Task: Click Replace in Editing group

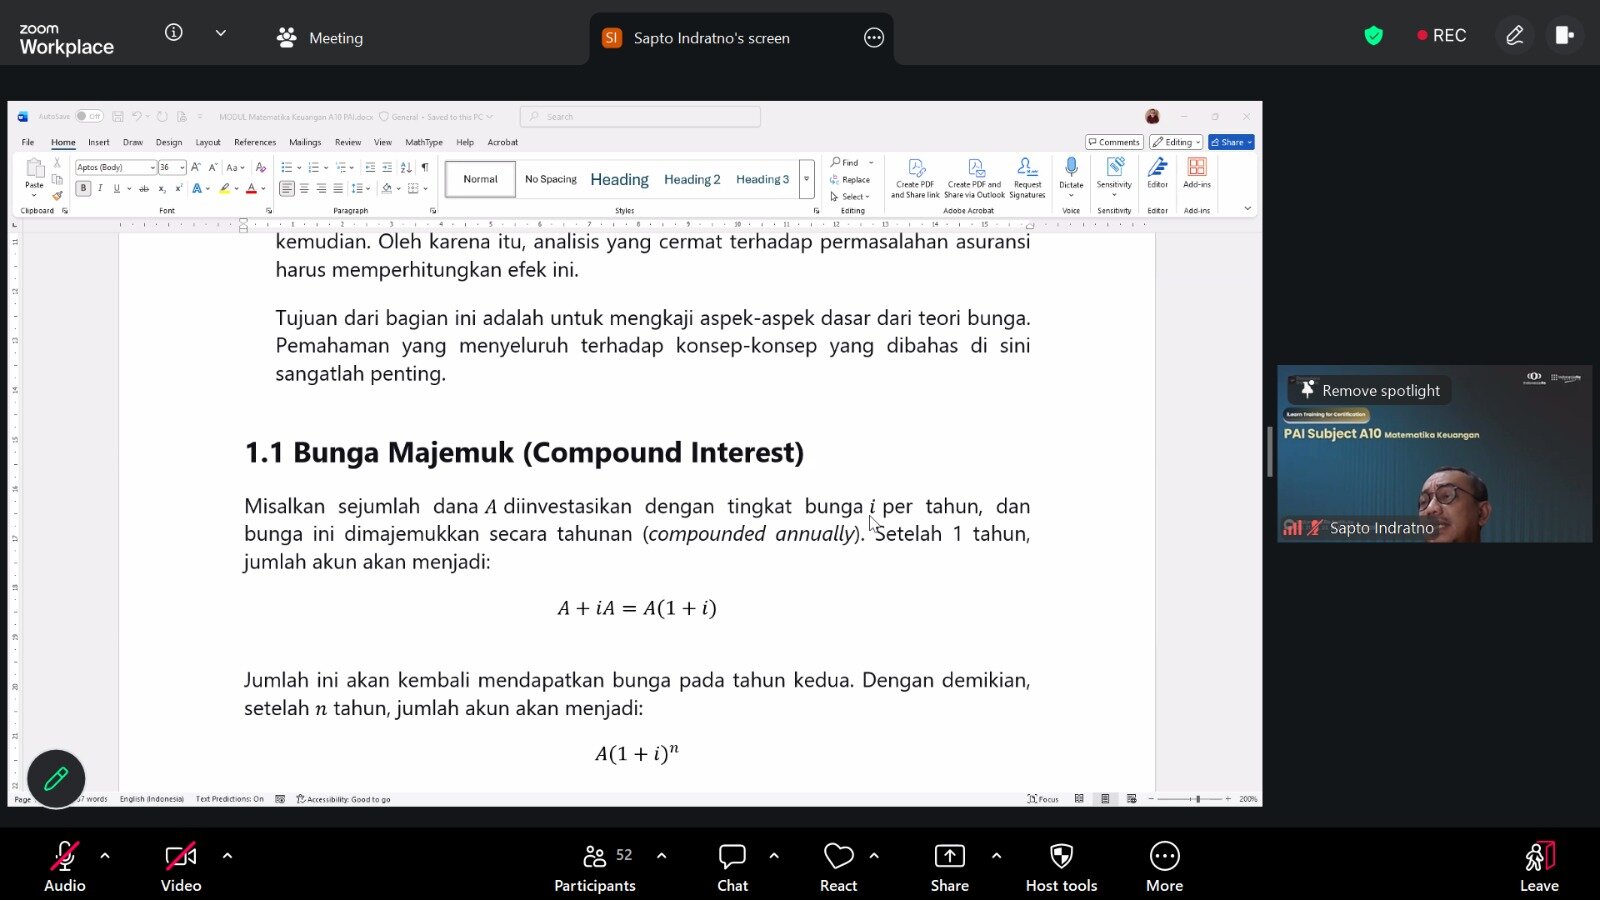Action: point(850,180)
